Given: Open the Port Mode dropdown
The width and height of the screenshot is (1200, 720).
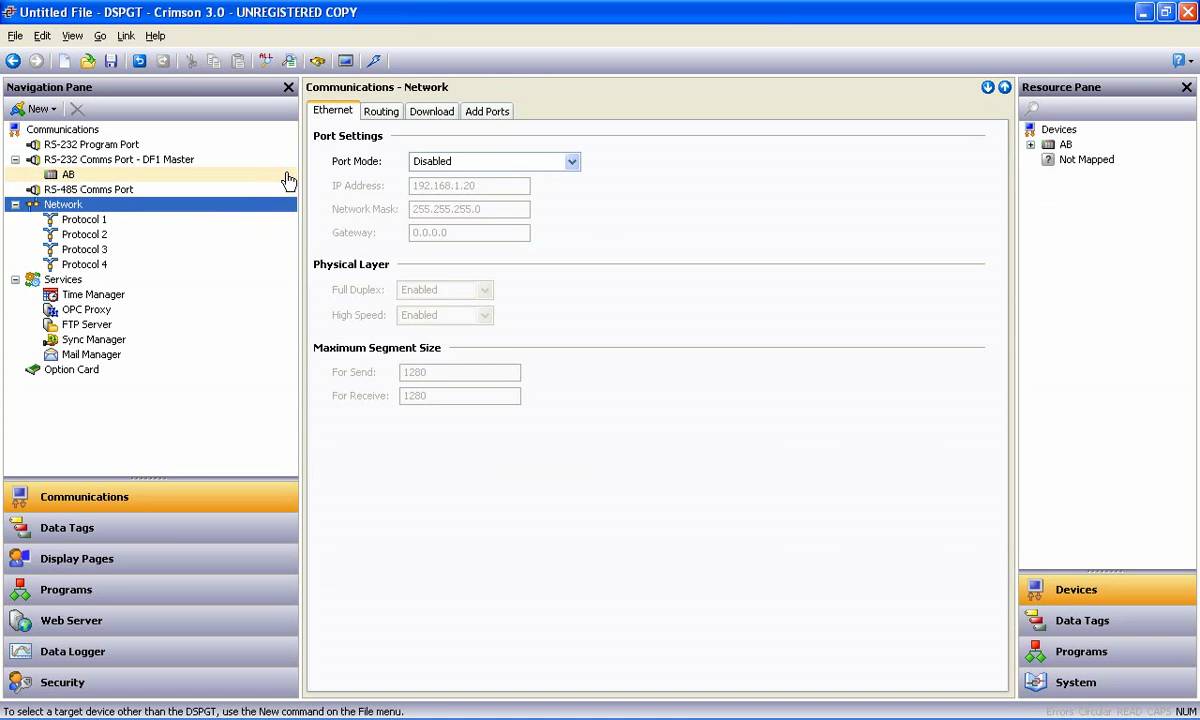Looking at the screenshot, I should click(x=572, y=161).
